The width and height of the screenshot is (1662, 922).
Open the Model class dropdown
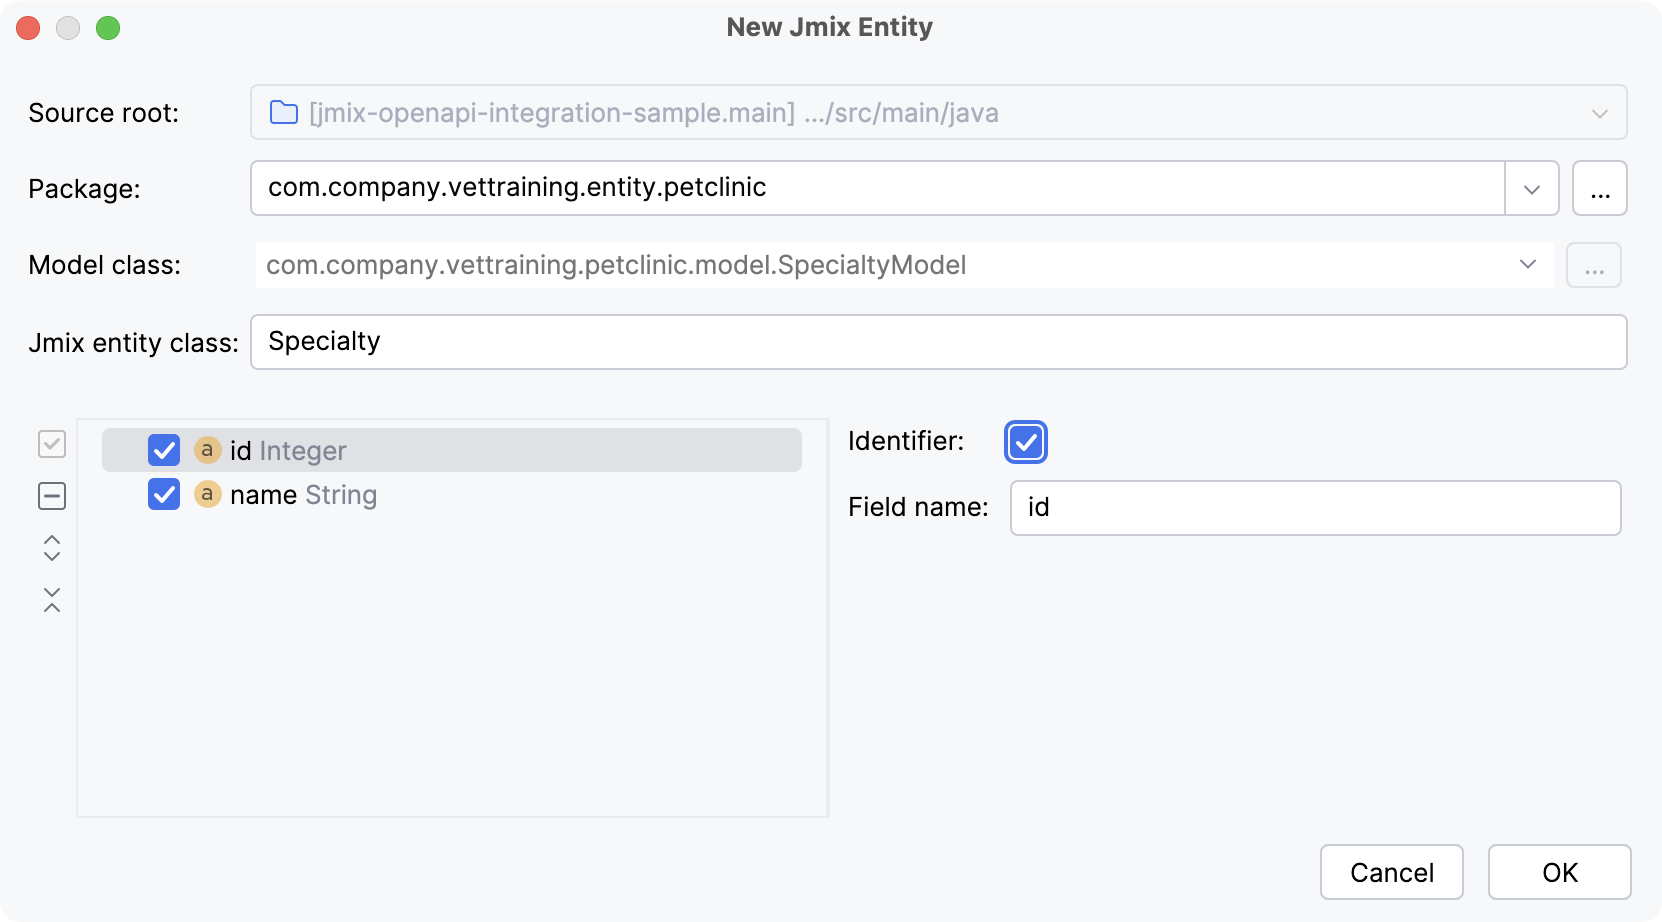[1526, 265]
